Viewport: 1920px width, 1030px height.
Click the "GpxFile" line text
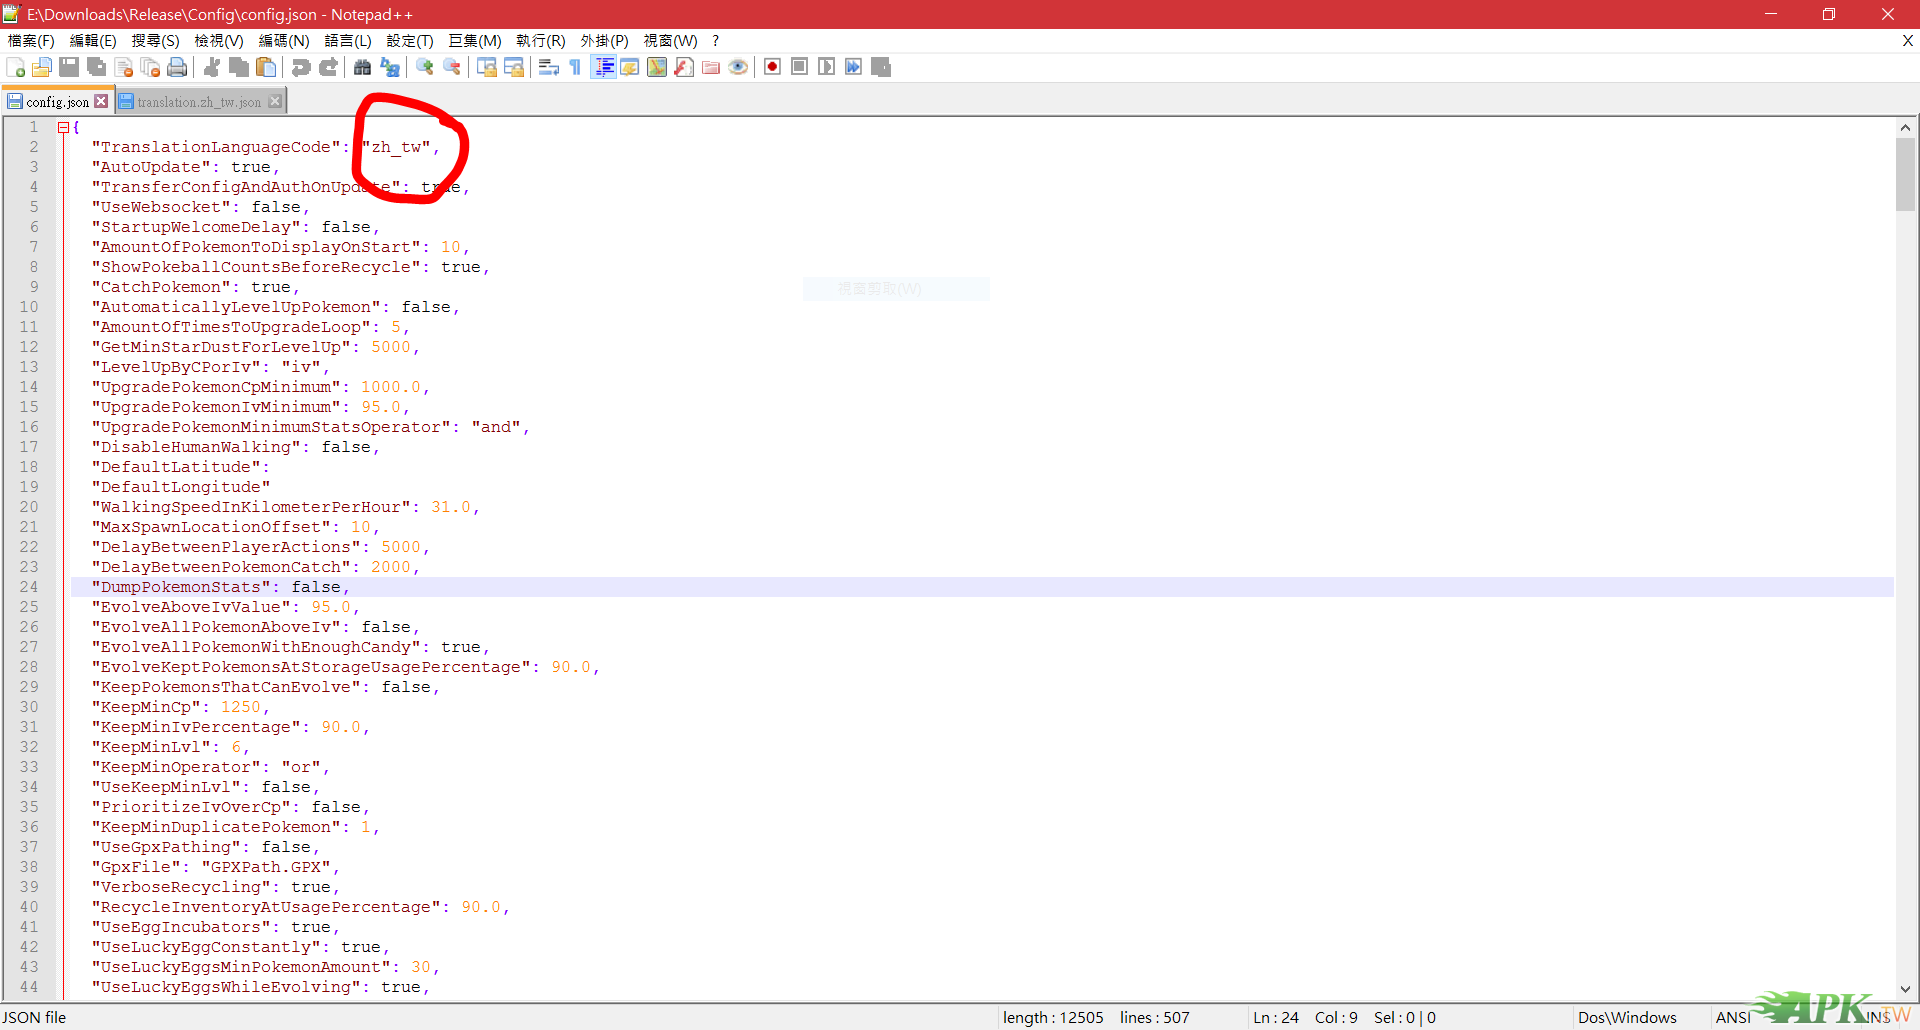coord(216,867)
